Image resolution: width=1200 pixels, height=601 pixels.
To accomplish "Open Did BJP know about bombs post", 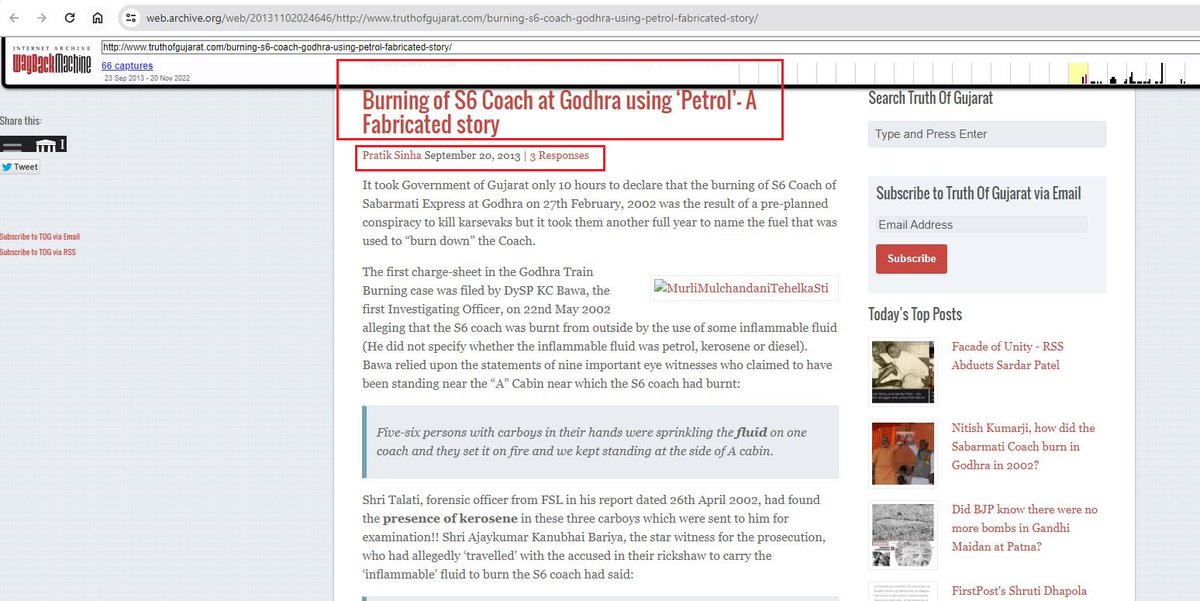I will click(x=1024, y=527).
